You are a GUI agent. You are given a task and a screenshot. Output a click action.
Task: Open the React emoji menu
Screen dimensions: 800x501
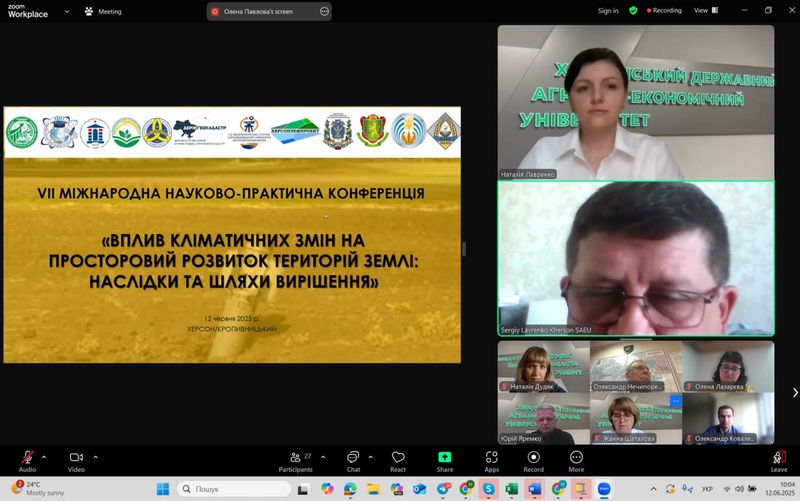[398, 459]
